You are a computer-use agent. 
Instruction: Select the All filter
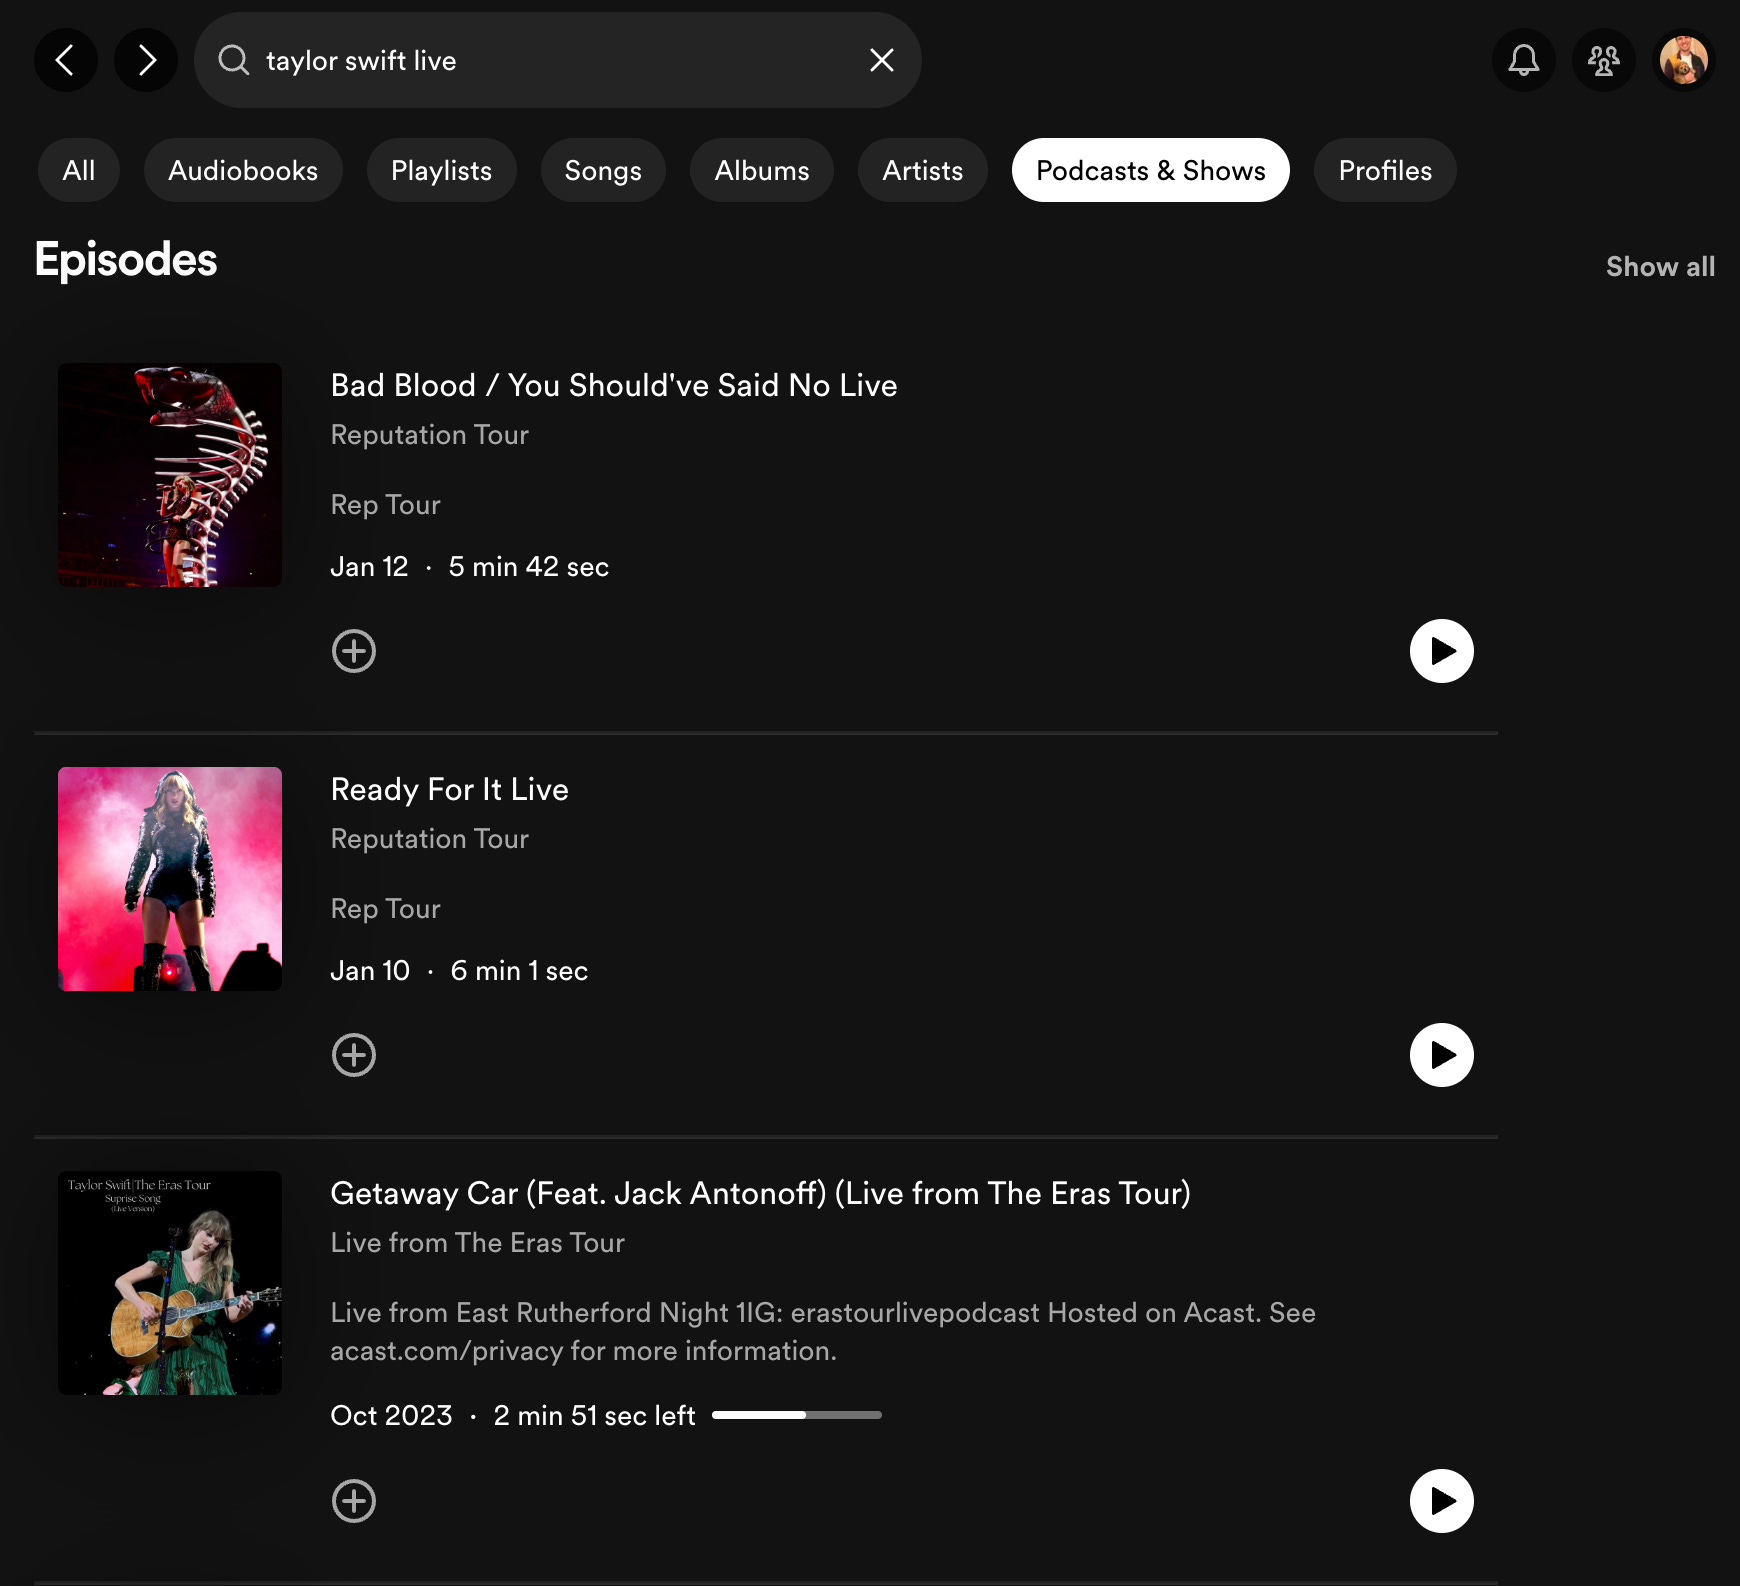click(x=79, y=170)
